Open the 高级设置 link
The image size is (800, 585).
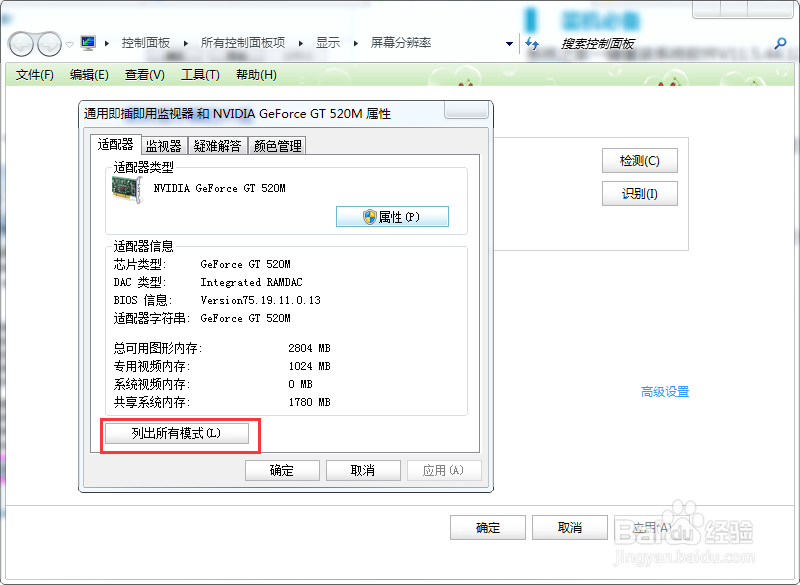tap(665, 392)
